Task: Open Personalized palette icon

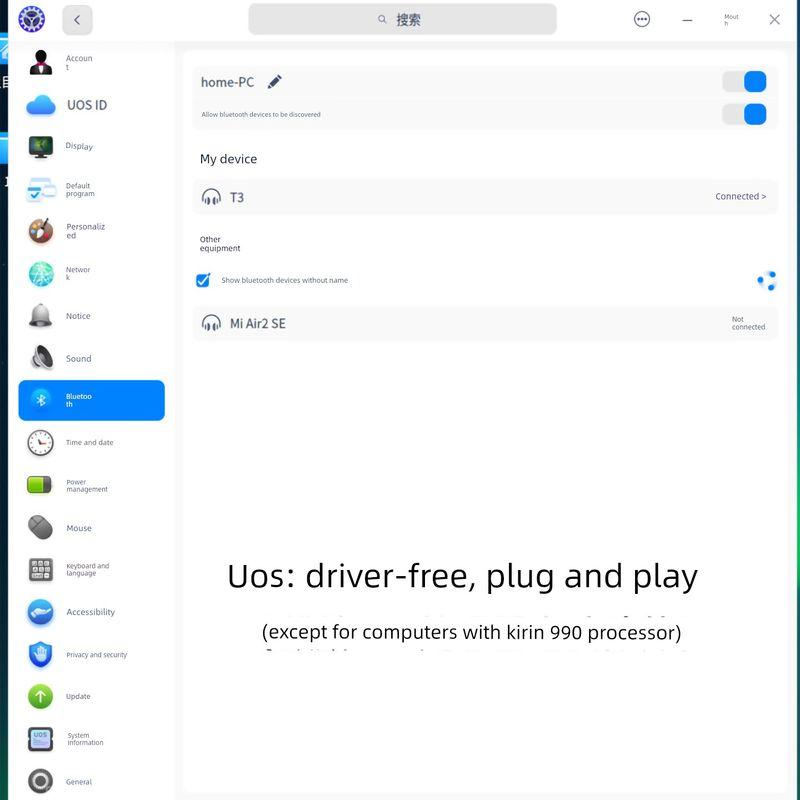Action: pyautogui.click(x=41, y=231)
